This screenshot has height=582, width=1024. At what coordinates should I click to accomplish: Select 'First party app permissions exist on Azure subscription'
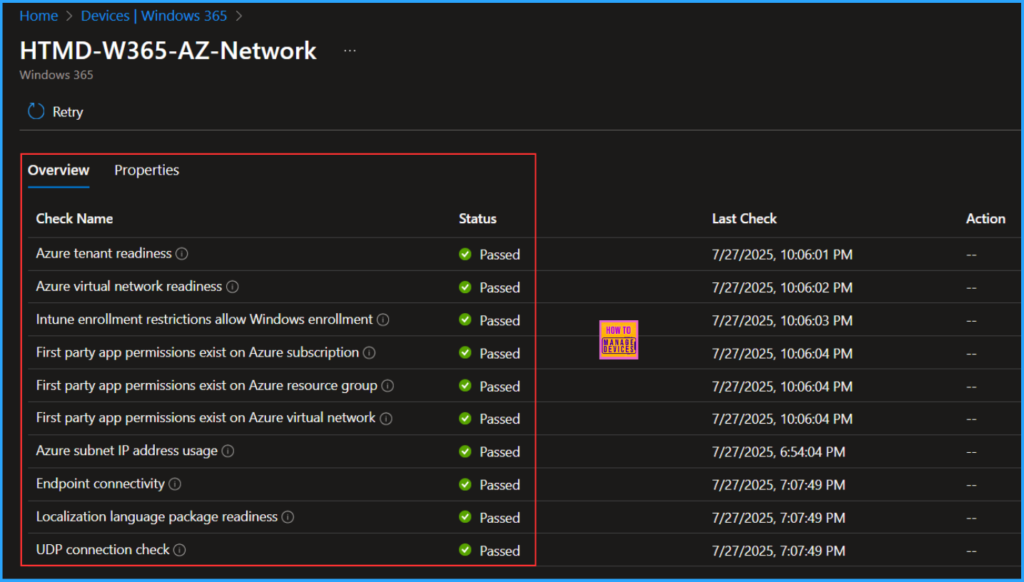(197, 353)
